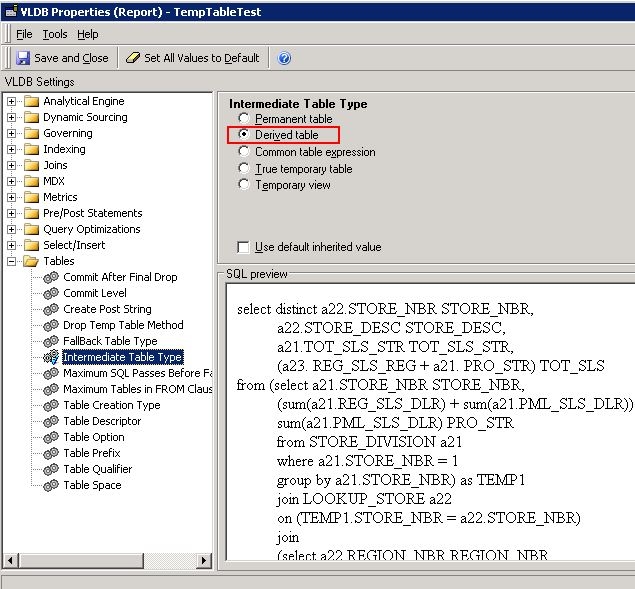Pick the Common table expression option
635x589 pixels.
click(244, 152)
